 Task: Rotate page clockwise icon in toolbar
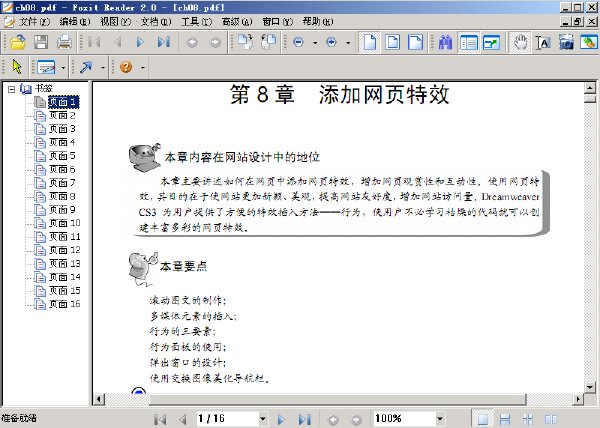point(245,42)
